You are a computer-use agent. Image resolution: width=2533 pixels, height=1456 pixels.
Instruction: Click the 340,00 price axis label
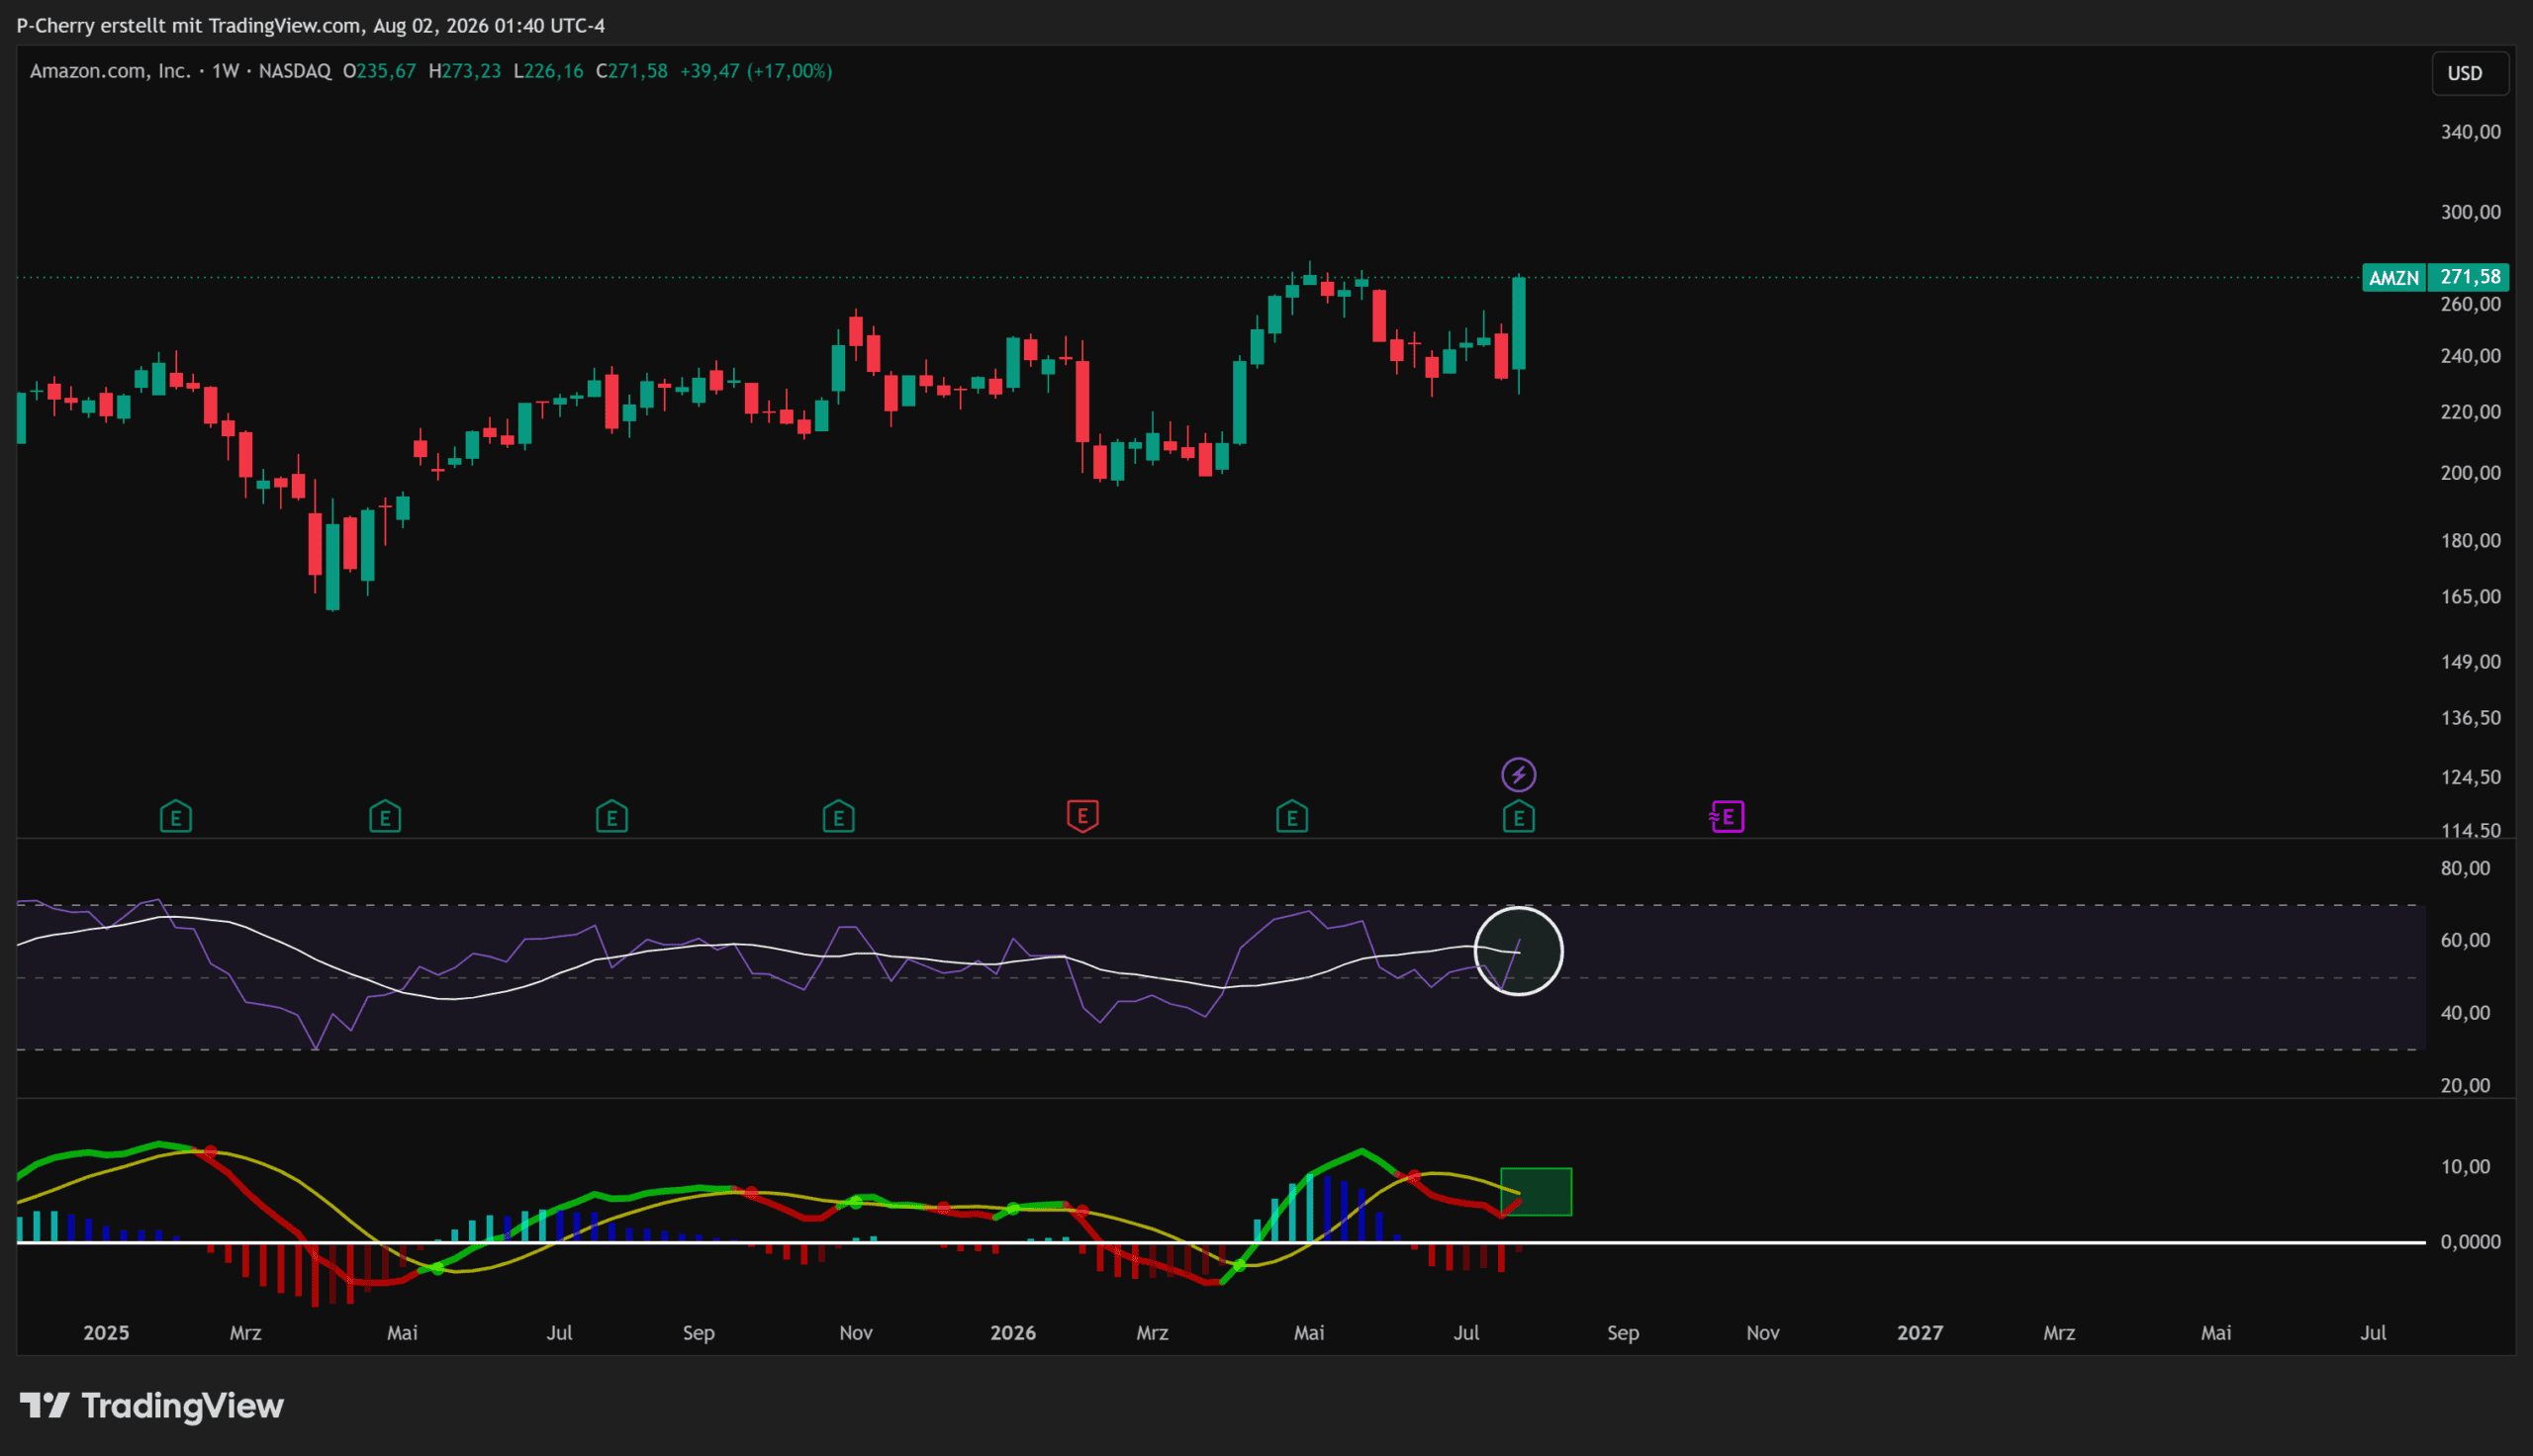coord(2470,132)
